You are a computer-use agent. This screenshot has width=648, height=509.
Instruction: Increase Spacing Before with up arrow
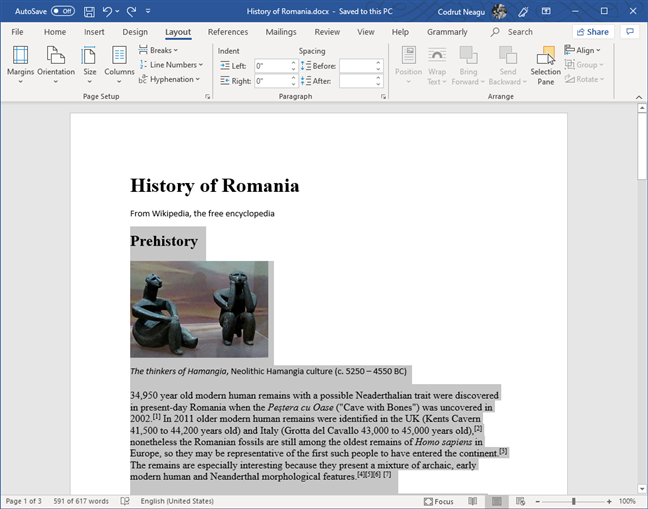coord(378,63)
